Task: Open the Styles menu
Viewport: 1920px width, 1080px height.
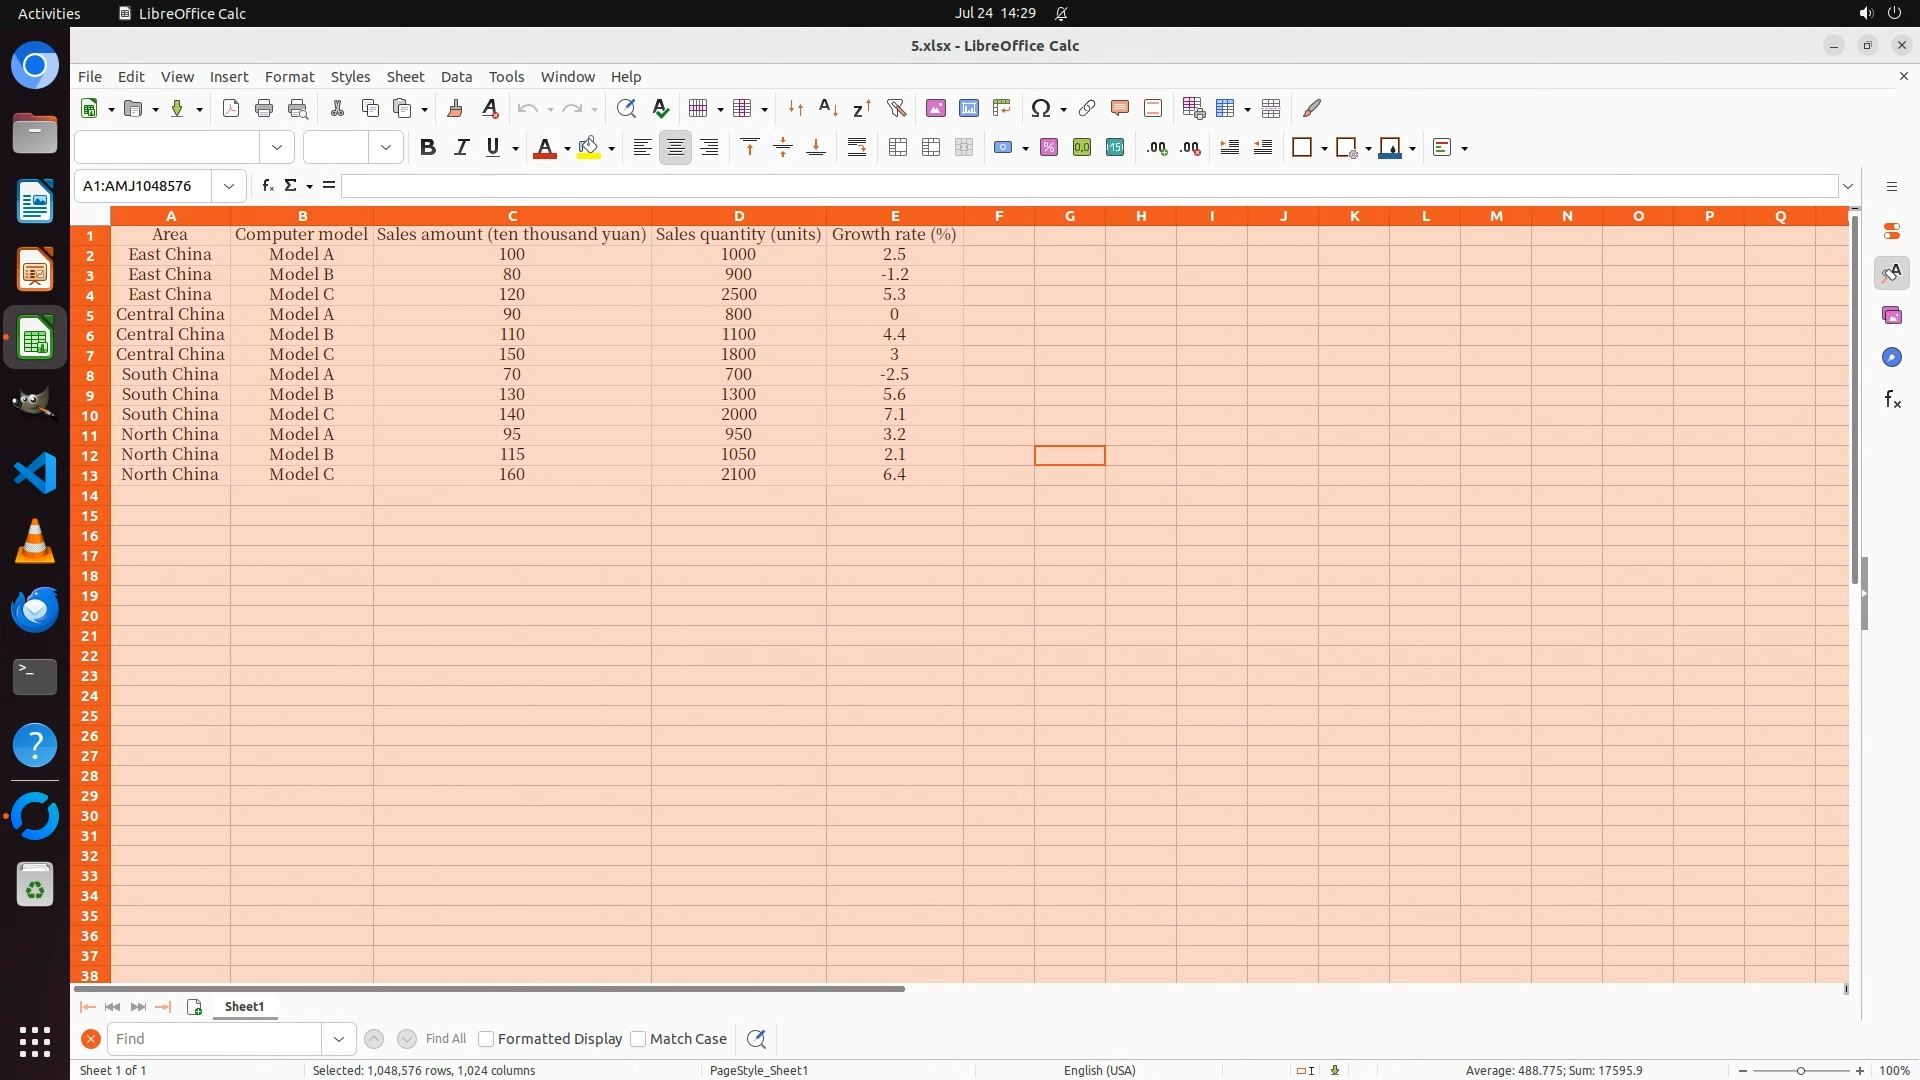Action: tap(350, 77)
